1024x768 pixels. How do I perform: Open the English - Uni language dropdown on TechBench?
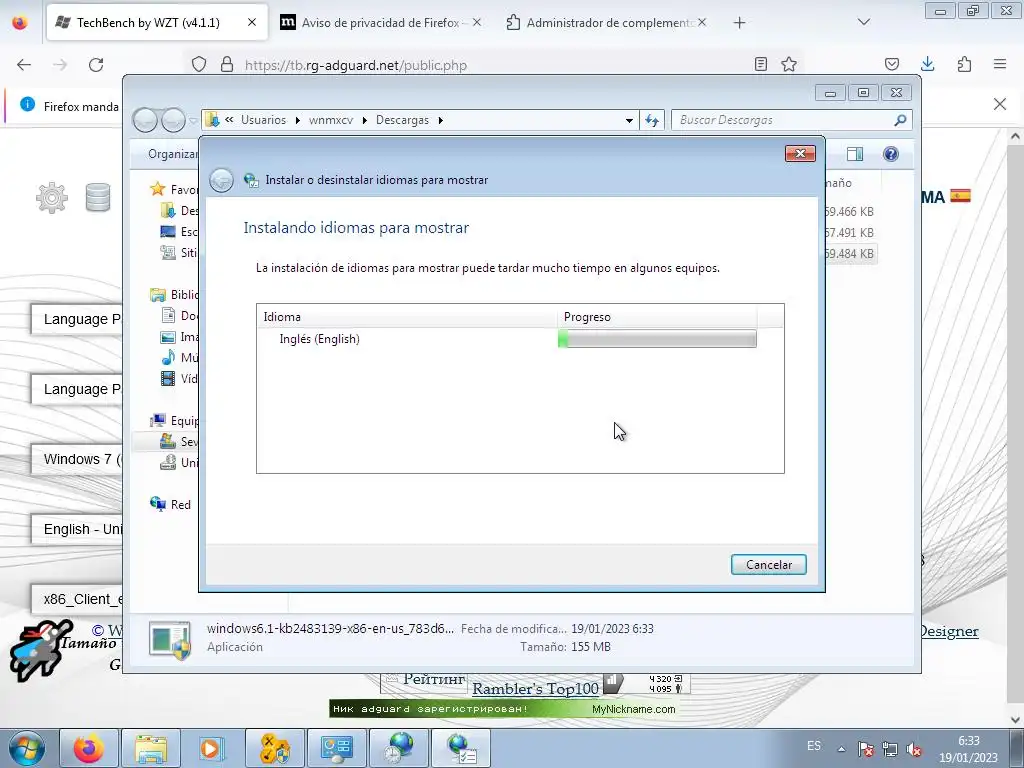[x=77, y=529]
